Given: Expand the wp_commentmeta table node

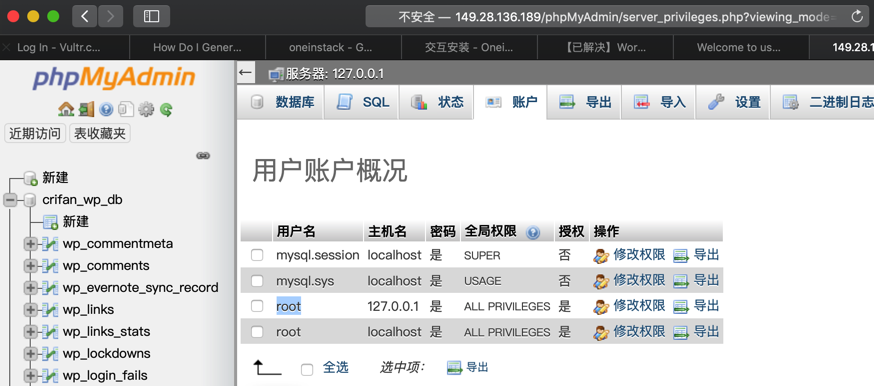Looking at the screenshot, I should click(x=30, y=244).
